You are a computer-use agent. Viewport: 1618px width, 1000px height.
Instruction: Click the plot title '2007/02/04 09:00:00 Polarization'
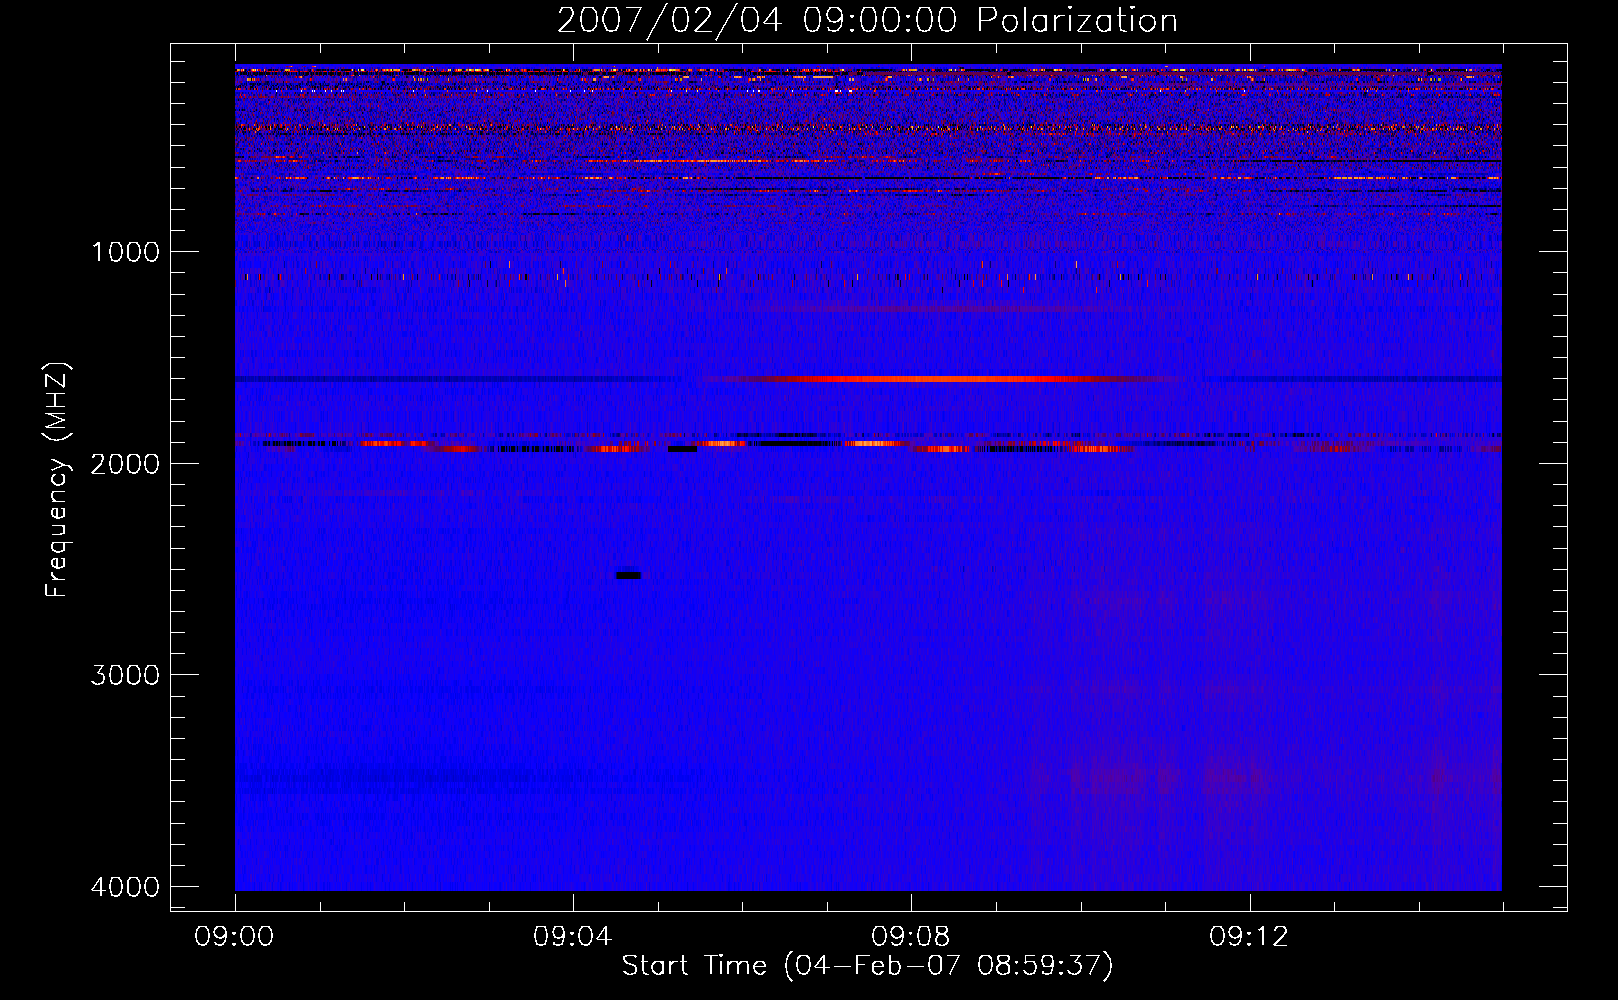[x=867, y=20]
